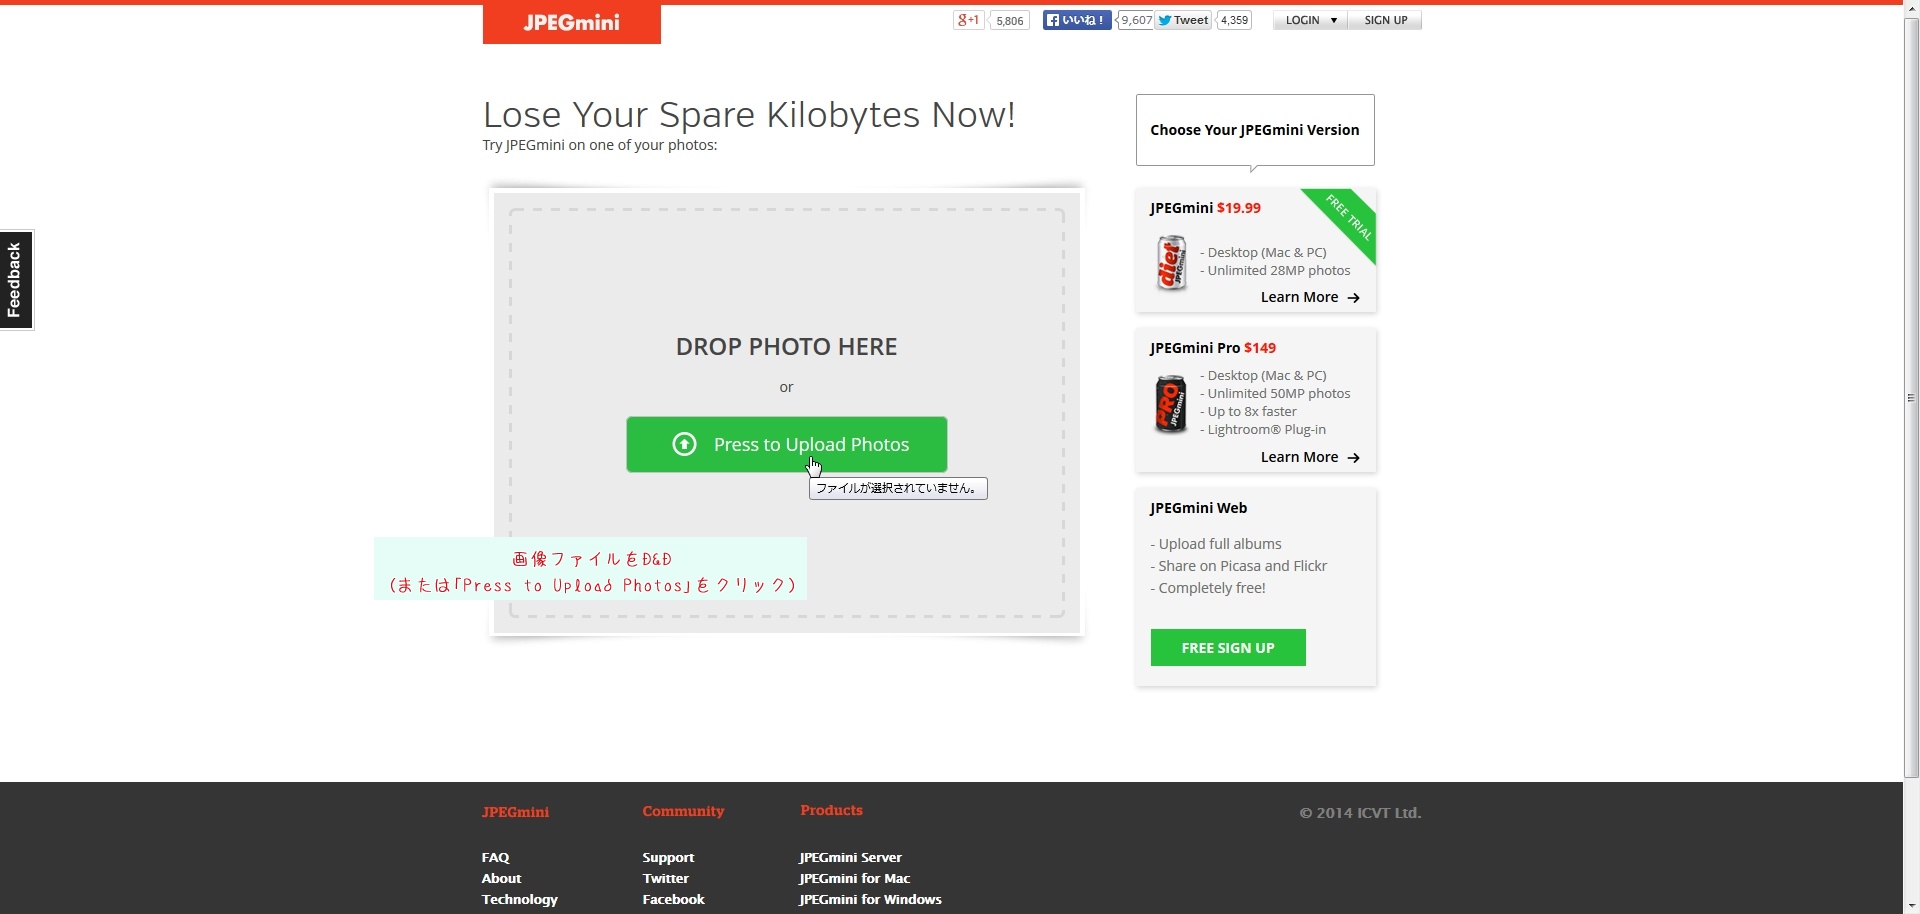Click Learn More for JPEGmini Pro $149

pyautogui.click(x=1310, y=457)
